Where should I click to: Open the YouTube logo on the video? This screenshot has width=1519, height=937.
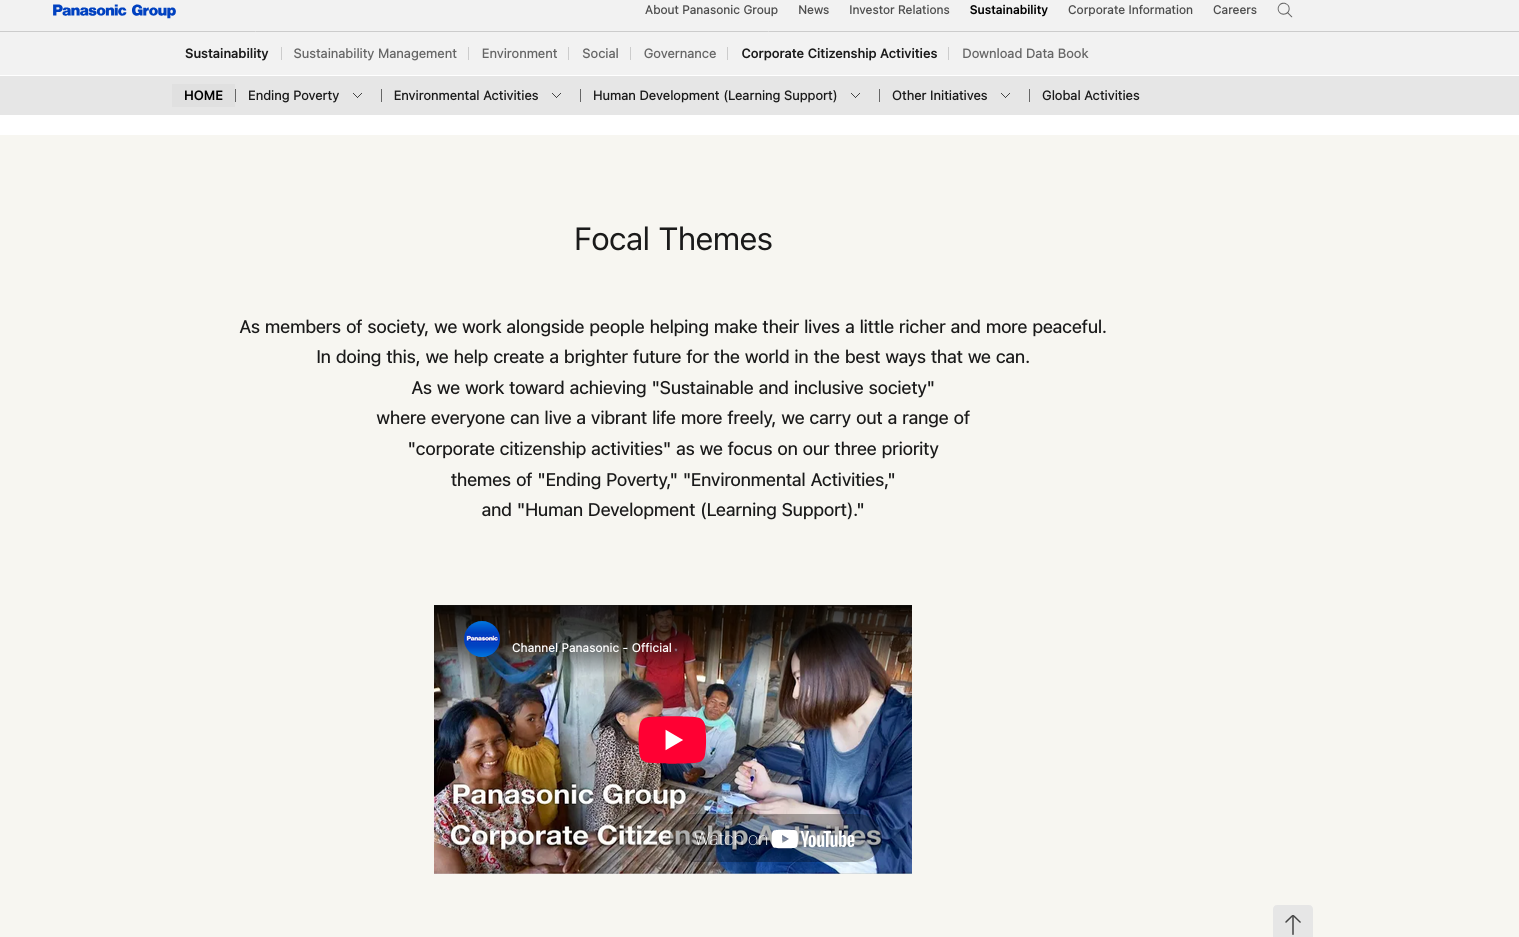(813, 839)
